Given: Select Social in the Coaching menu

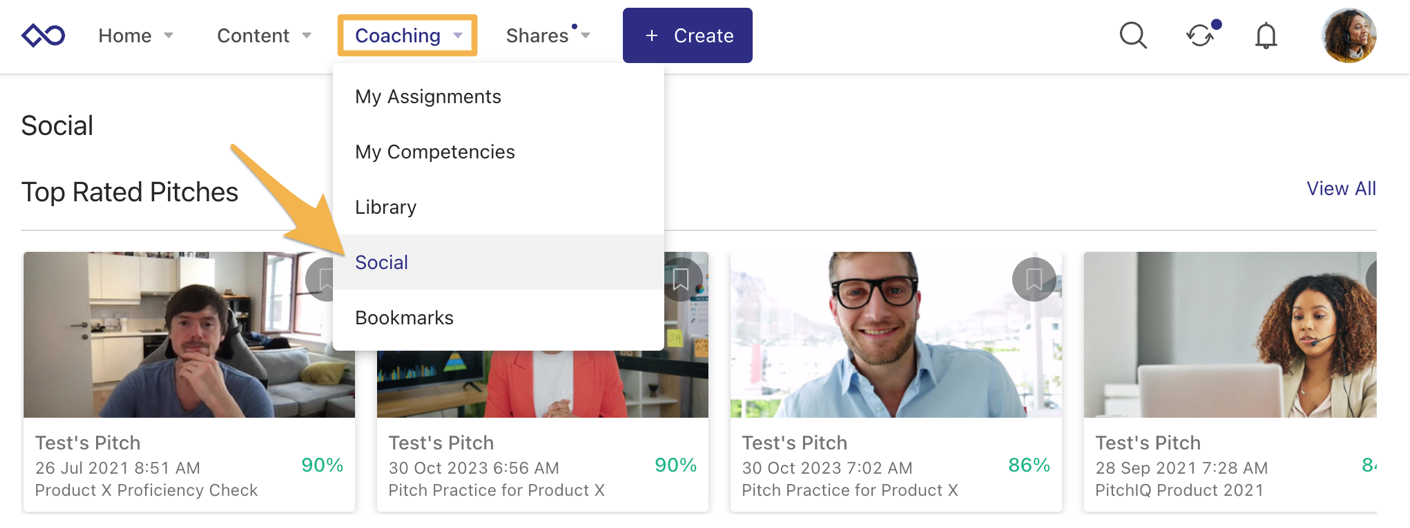Looking at the screenshot, I should [x=382, y=262].
